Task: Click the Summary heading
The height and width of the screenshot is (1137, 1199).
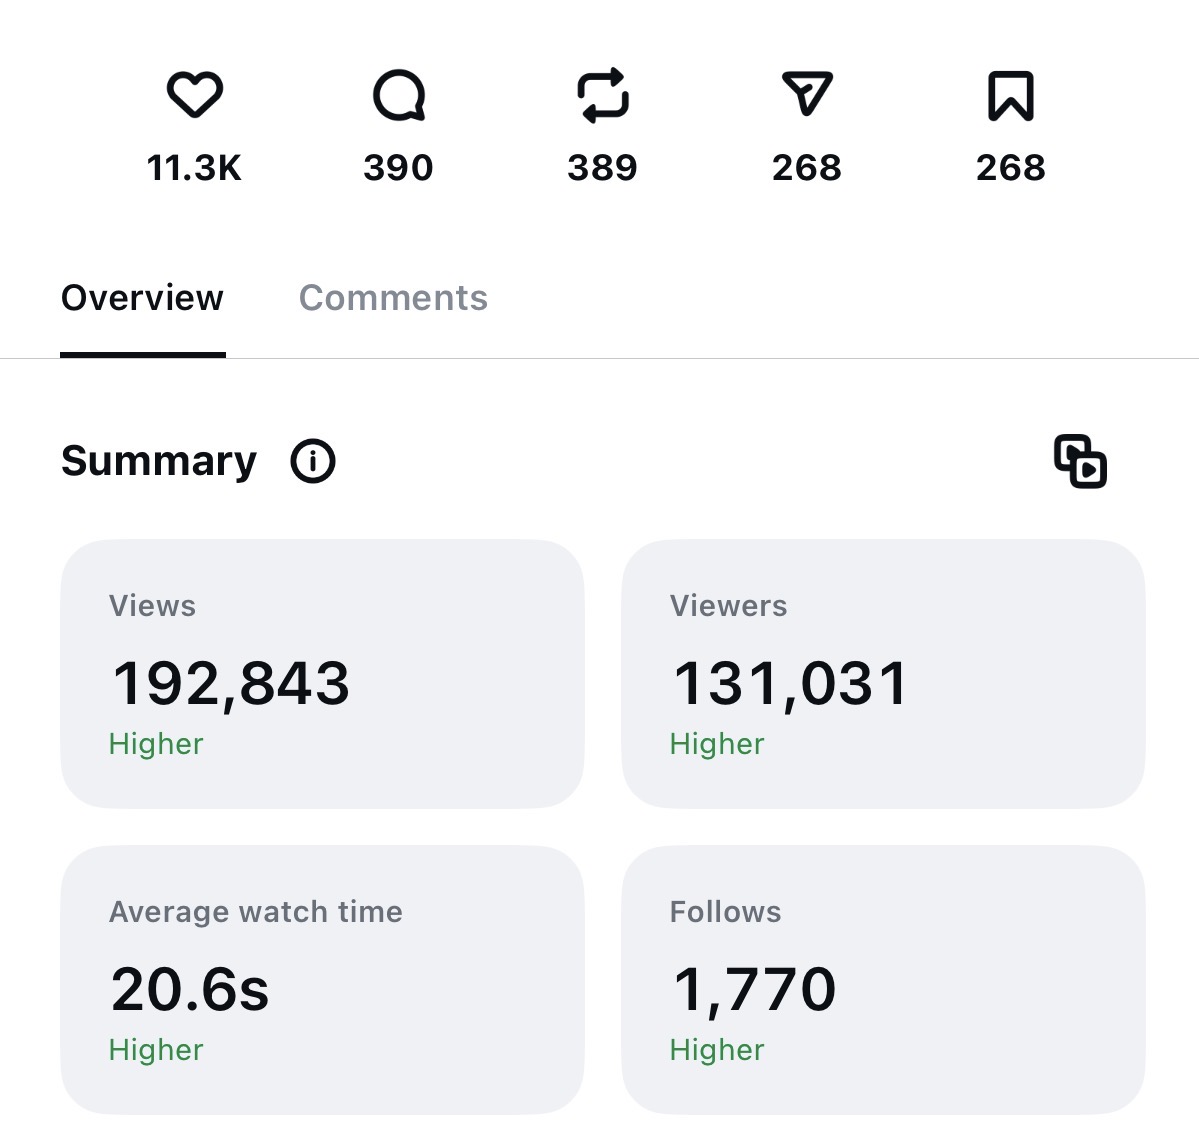Action: click(159, 461)
